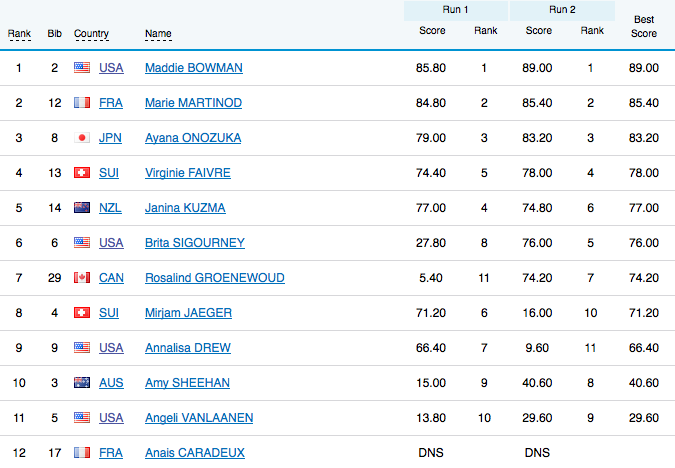This screenshot has height=468, width=675.
Task: Click the JPN country code link
Action: [110, 138]
